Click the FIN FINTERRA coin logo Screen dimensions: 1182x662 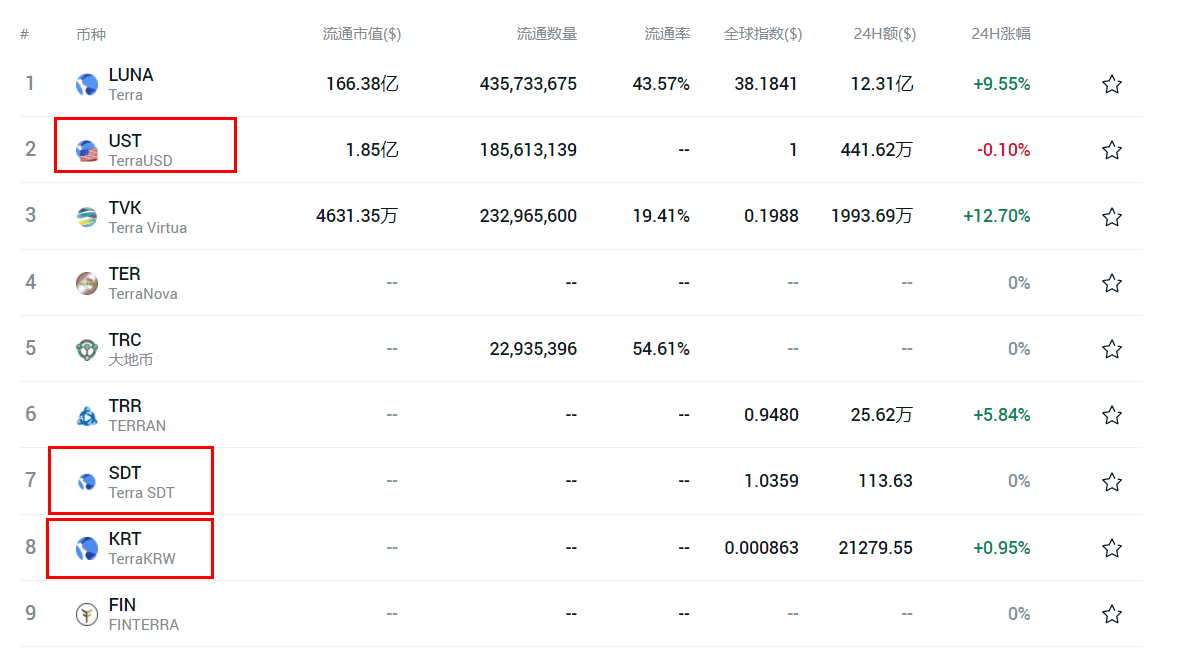87,614
